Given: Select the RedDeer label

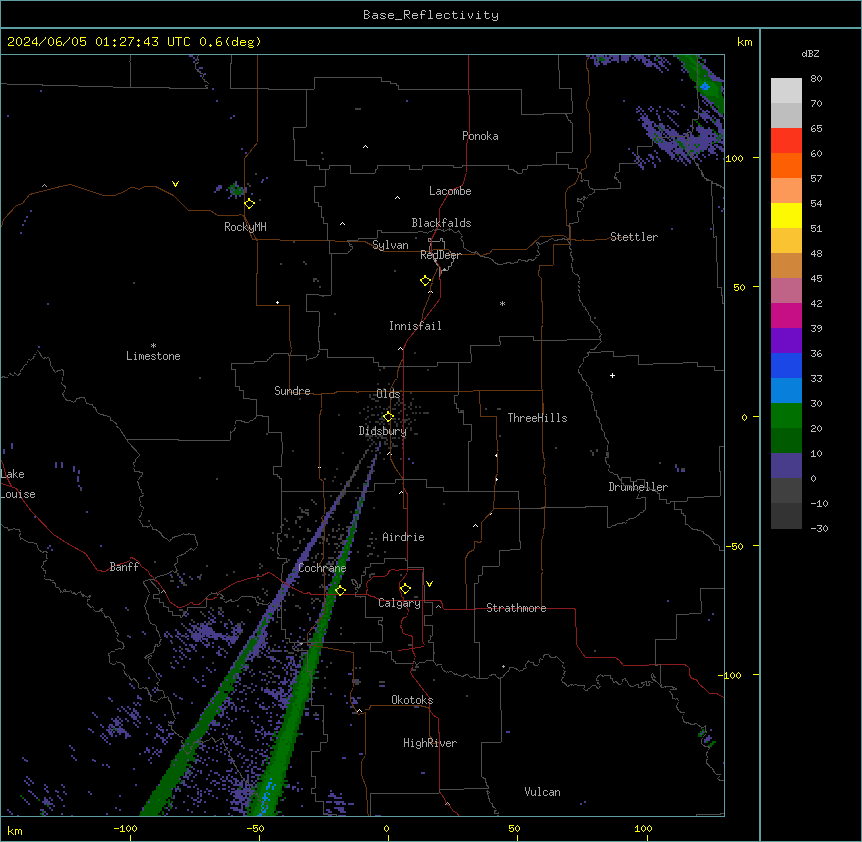Looking at the screenshot, I should tap(440, 255).
